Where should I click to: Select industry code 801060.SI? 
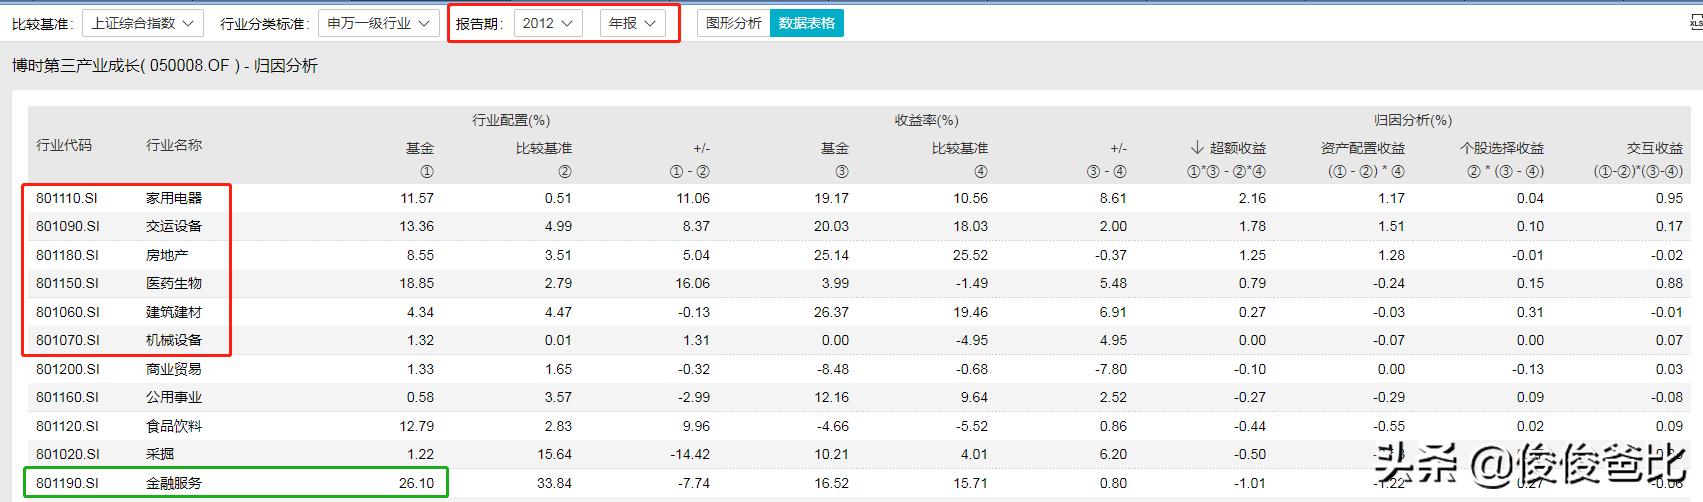click(68, 312)
